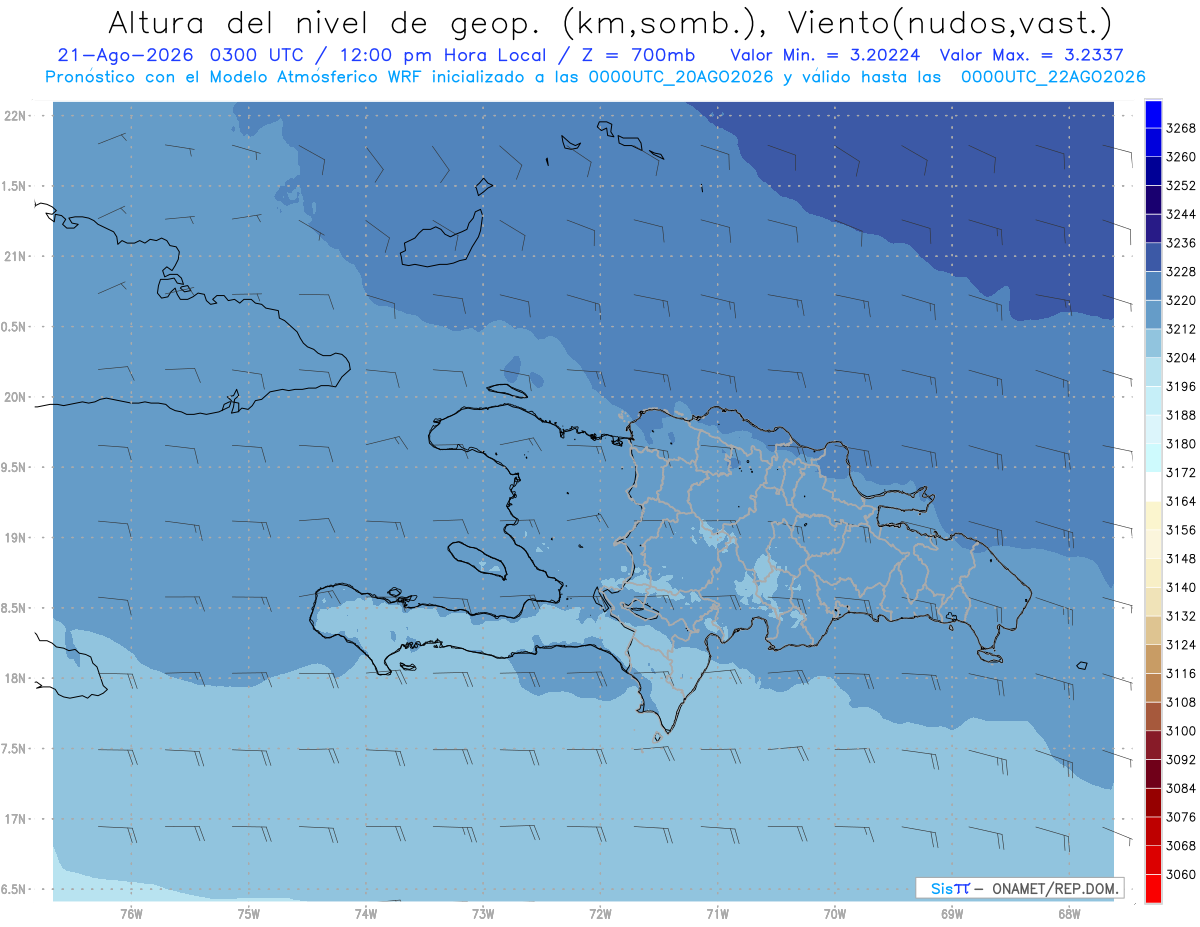Image resolution: width=1200 pixels, height=927 pixels.
Task: Click the '22N' latitude axis label
Action: point(17,116)
